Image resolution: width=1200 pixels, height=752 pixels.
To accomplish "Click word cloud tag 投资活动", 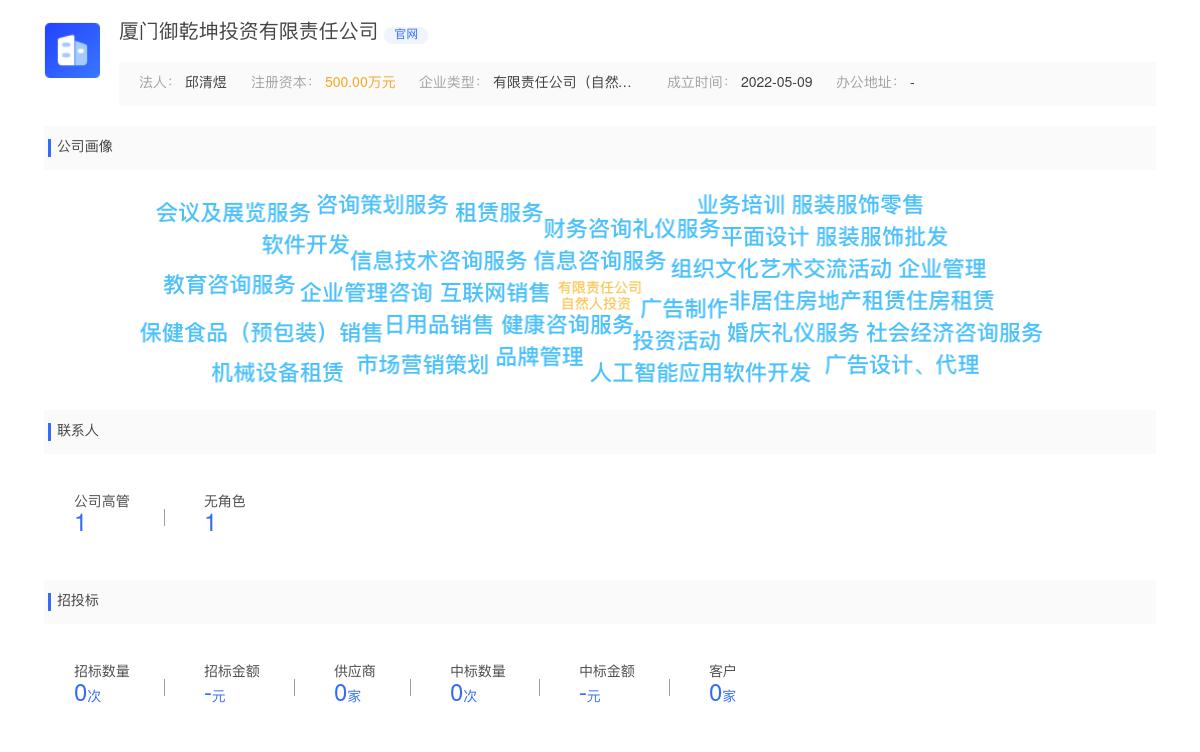I will tap(676, 341).
